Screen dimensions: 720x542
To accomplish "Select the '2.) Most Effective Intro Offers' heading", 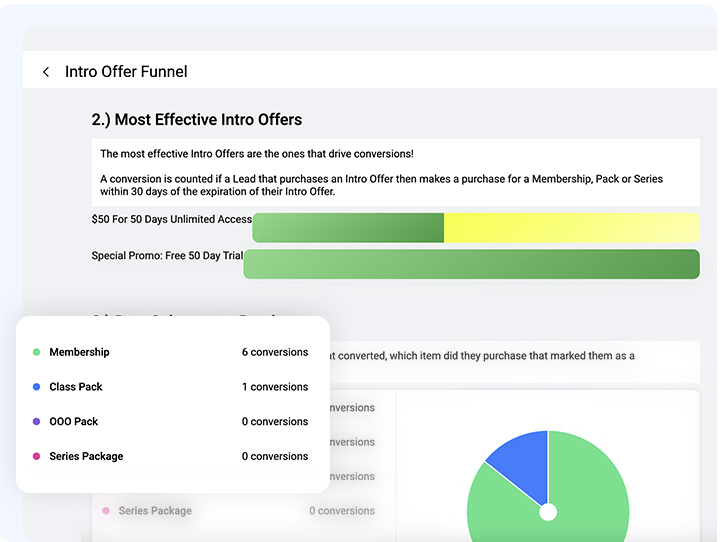I will click(x=197, y=119).
